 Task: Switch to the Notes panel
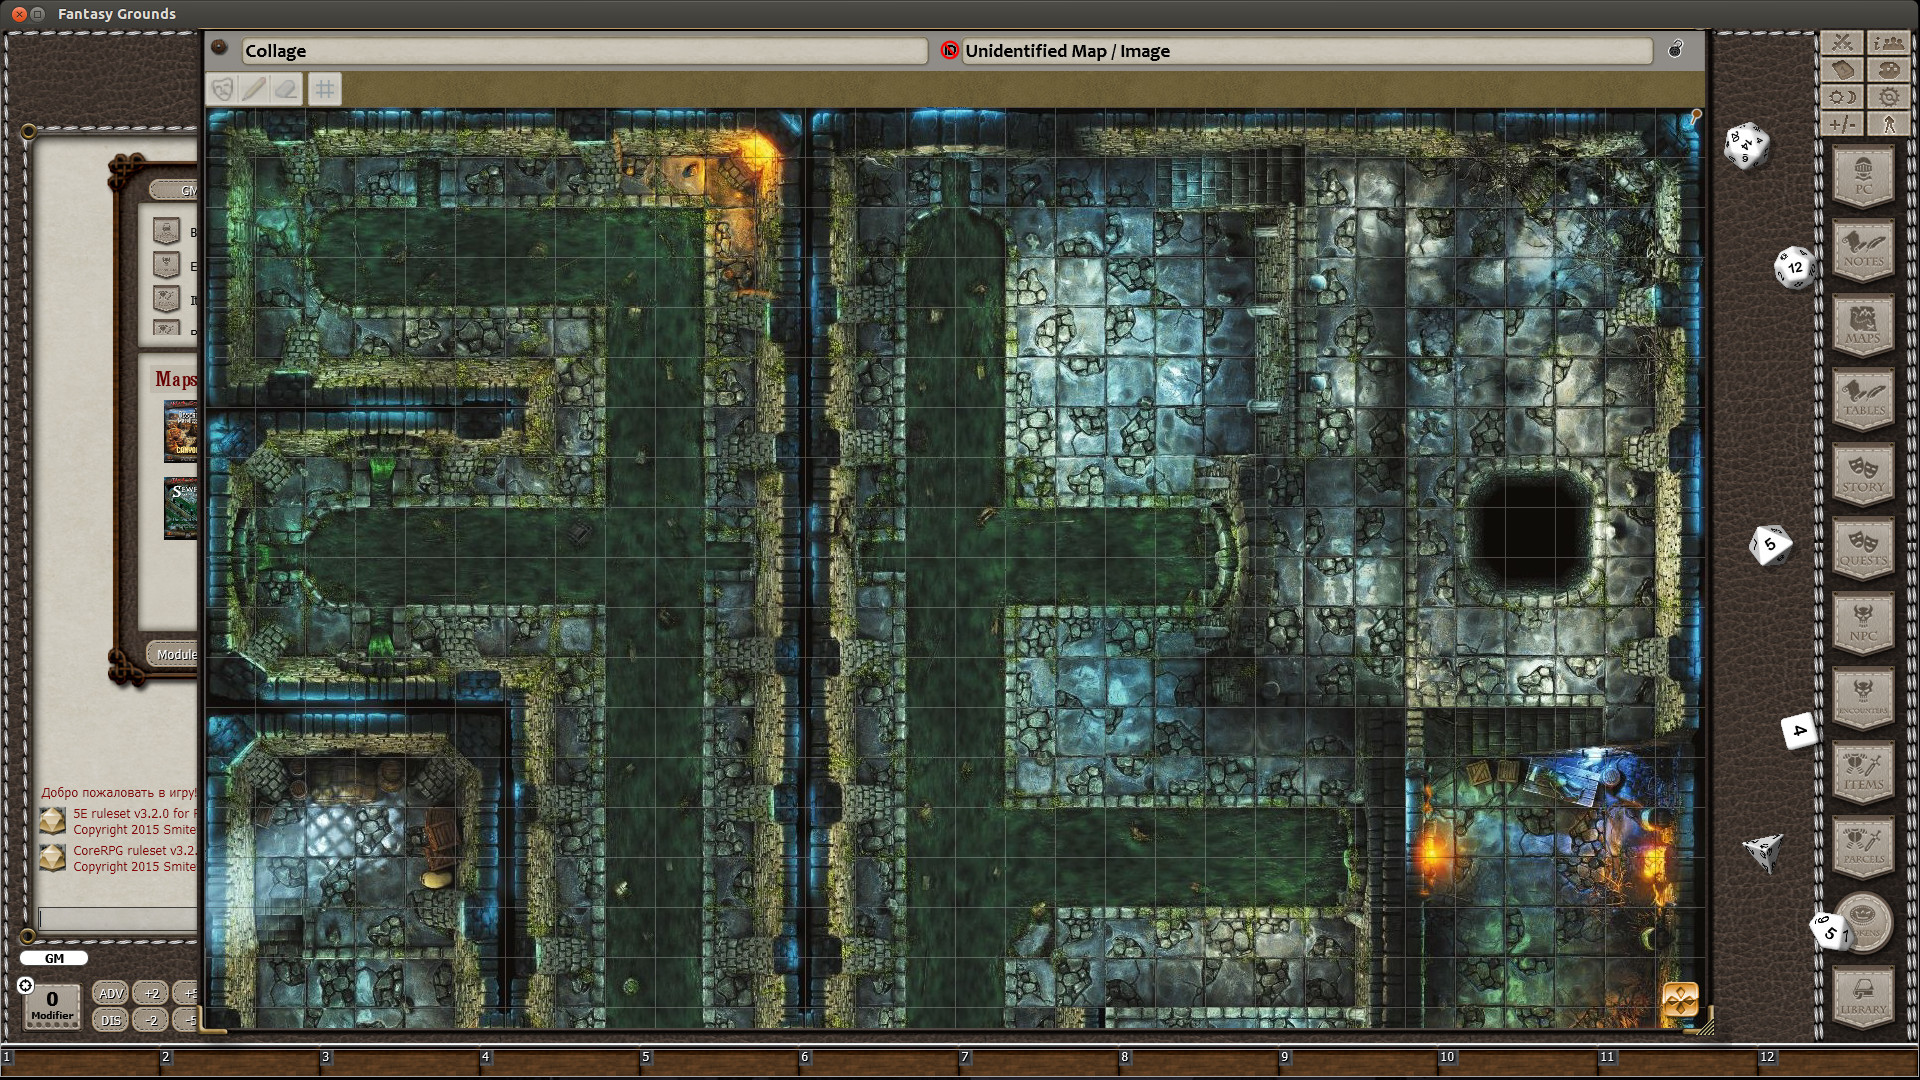click(x=1863, y=252)
